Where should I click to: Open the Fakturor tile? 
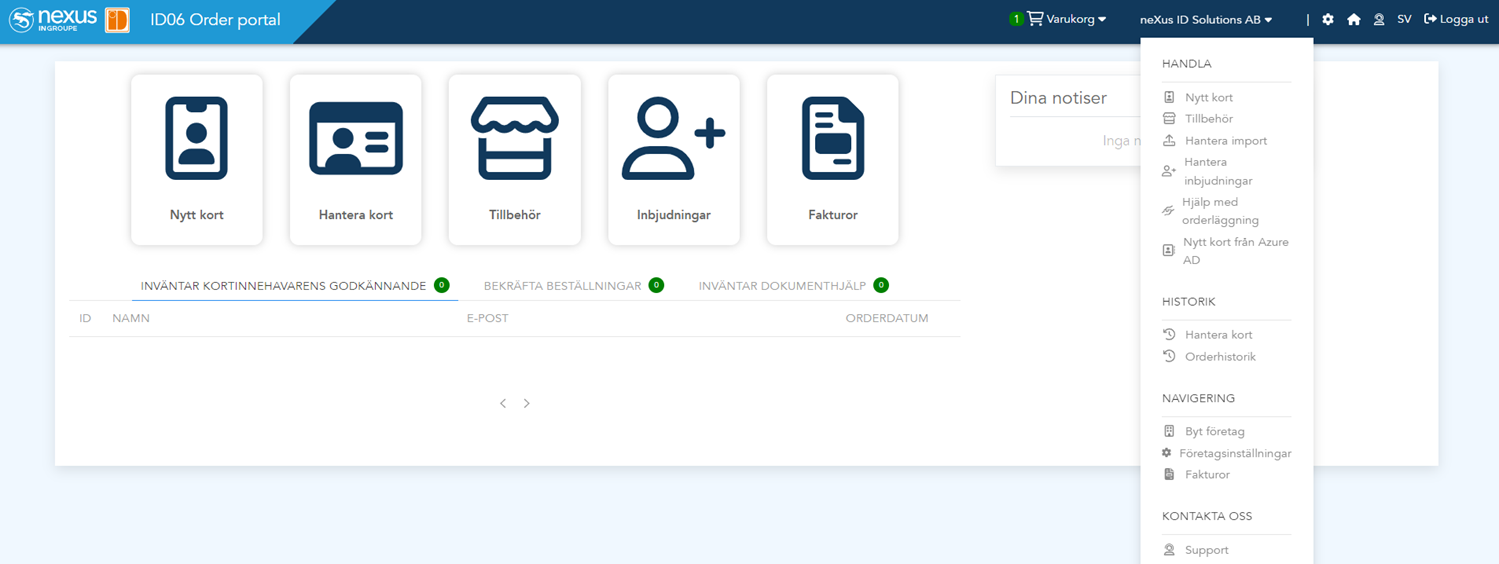point(833,160)
